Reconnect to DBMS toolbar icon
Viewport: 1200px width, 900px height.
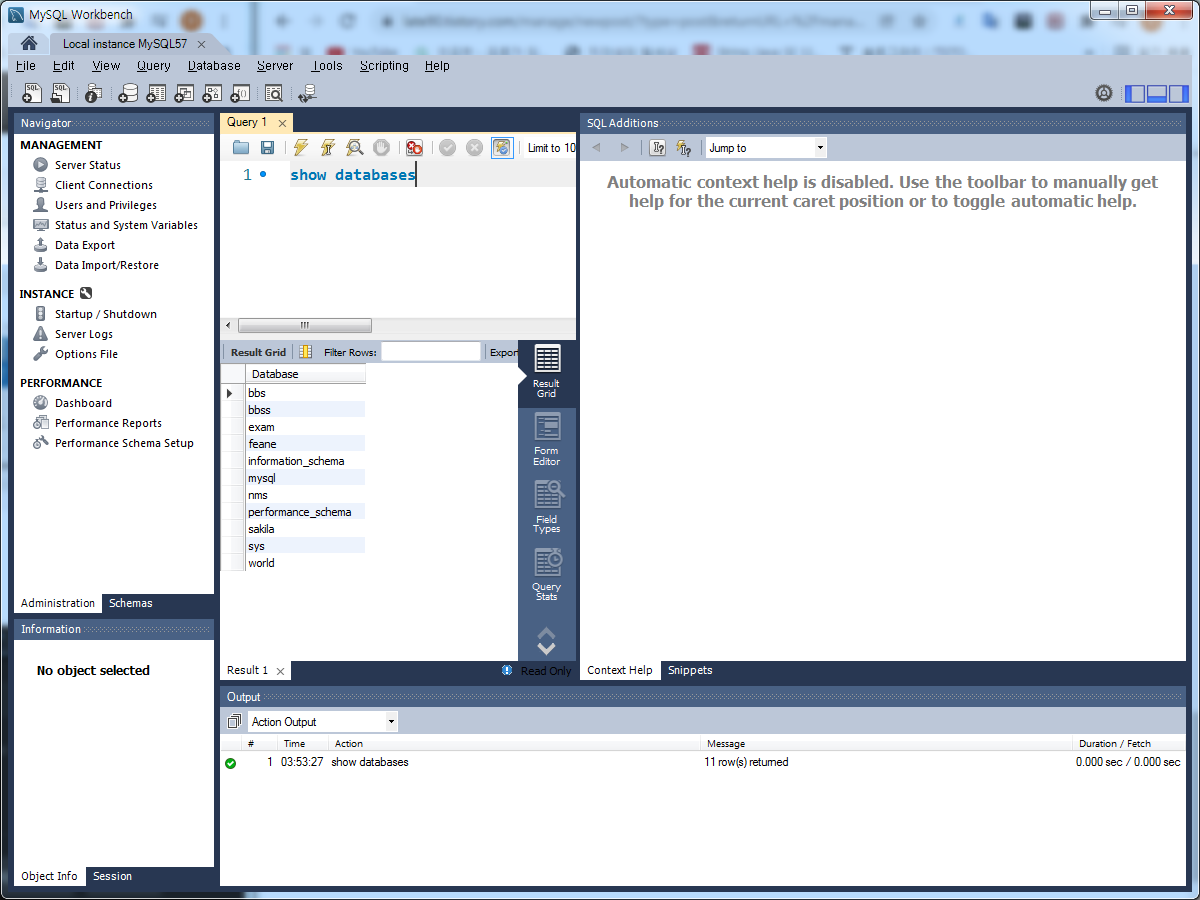click(307, 93)
